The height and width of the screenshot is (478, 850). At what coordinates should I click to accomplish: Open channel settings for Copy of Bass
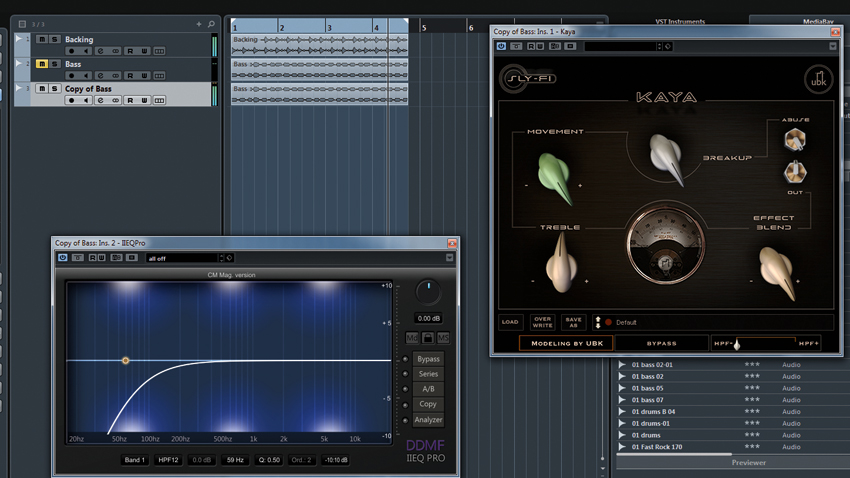point(100,100)
